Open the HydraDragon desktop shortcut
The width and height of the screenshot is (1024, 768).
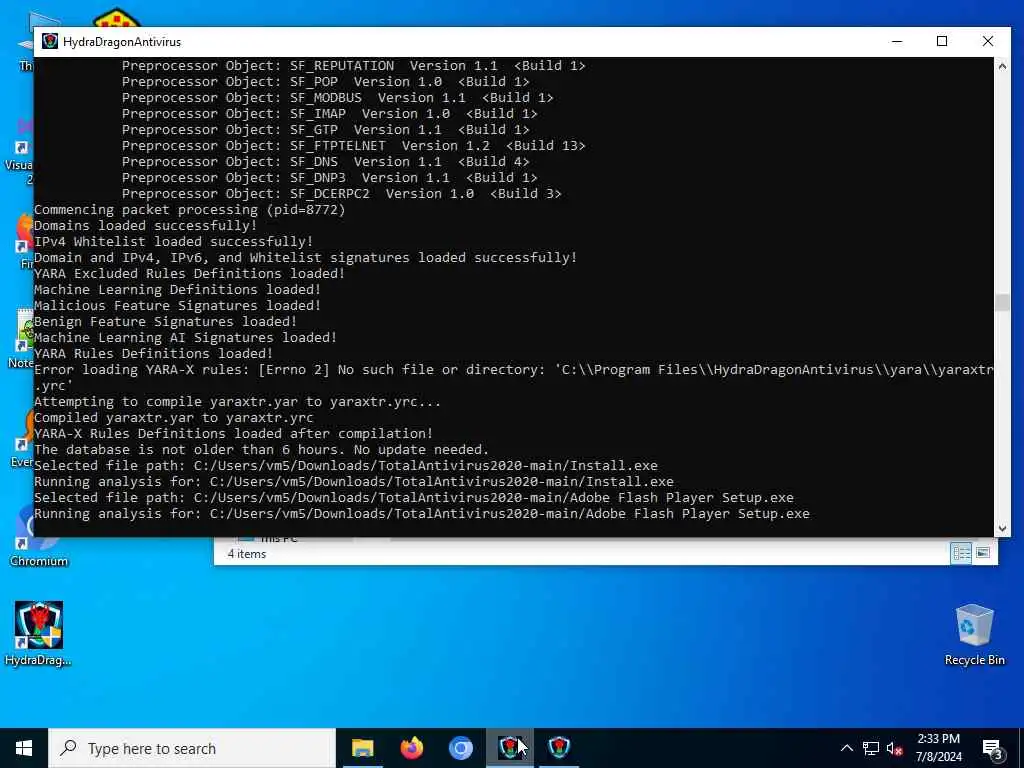[39, 633]
